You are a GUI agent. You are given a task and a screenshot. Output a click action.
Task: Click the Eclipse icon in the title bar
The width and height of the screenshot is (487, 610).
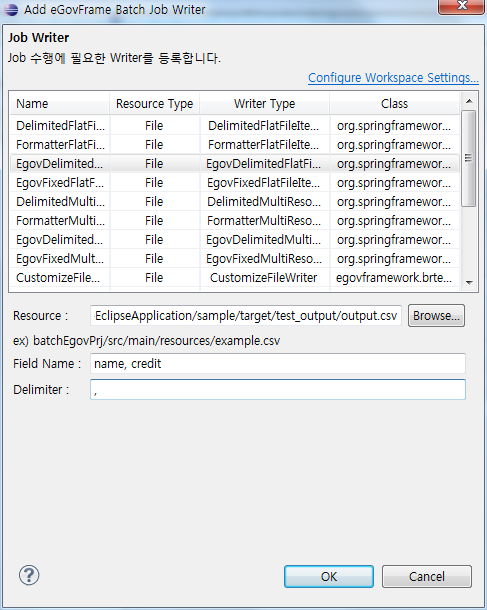pyautogui.click(x=11, y=9)
